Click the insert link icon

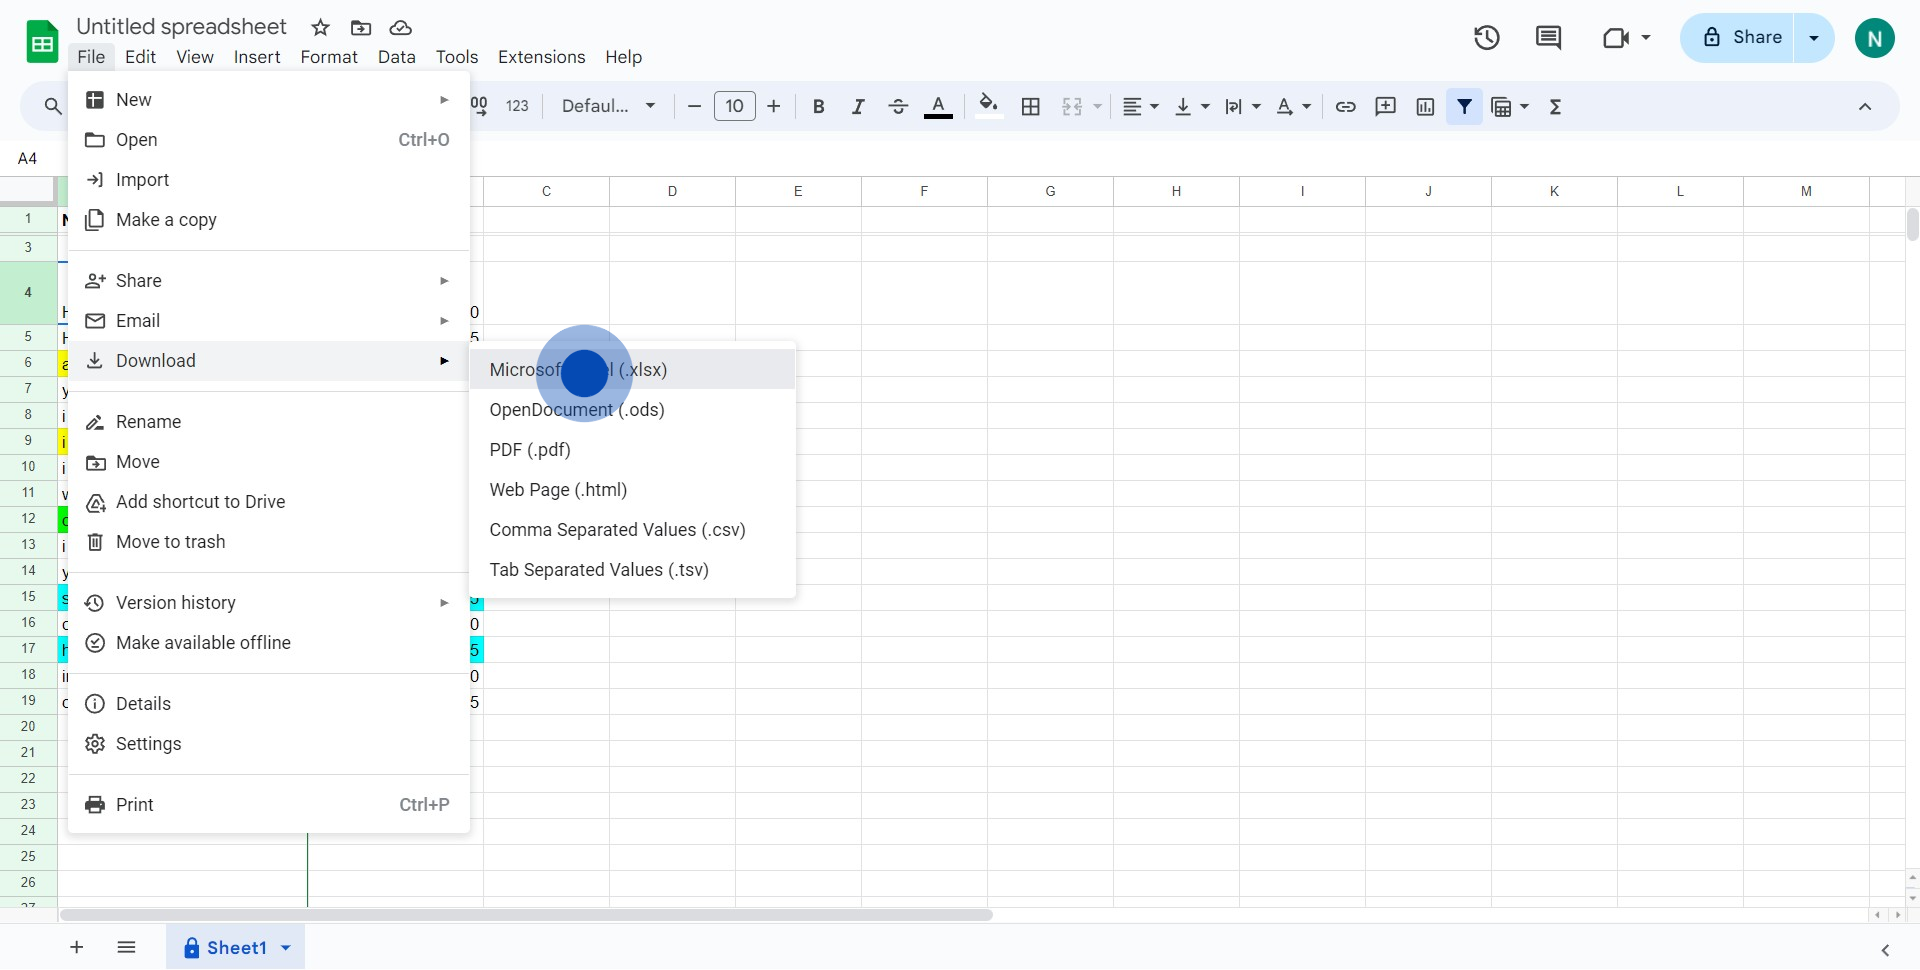[1346, 107]
